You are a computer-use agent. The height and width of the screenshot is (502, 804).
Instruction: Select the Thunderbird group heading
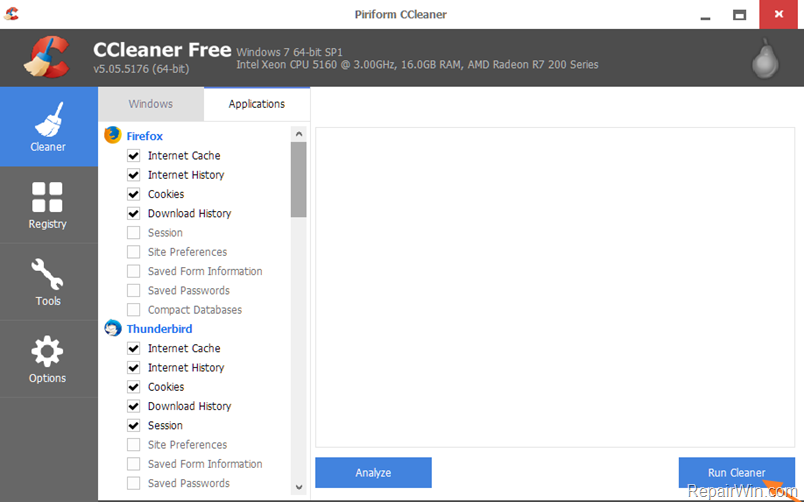coord(159,329)
